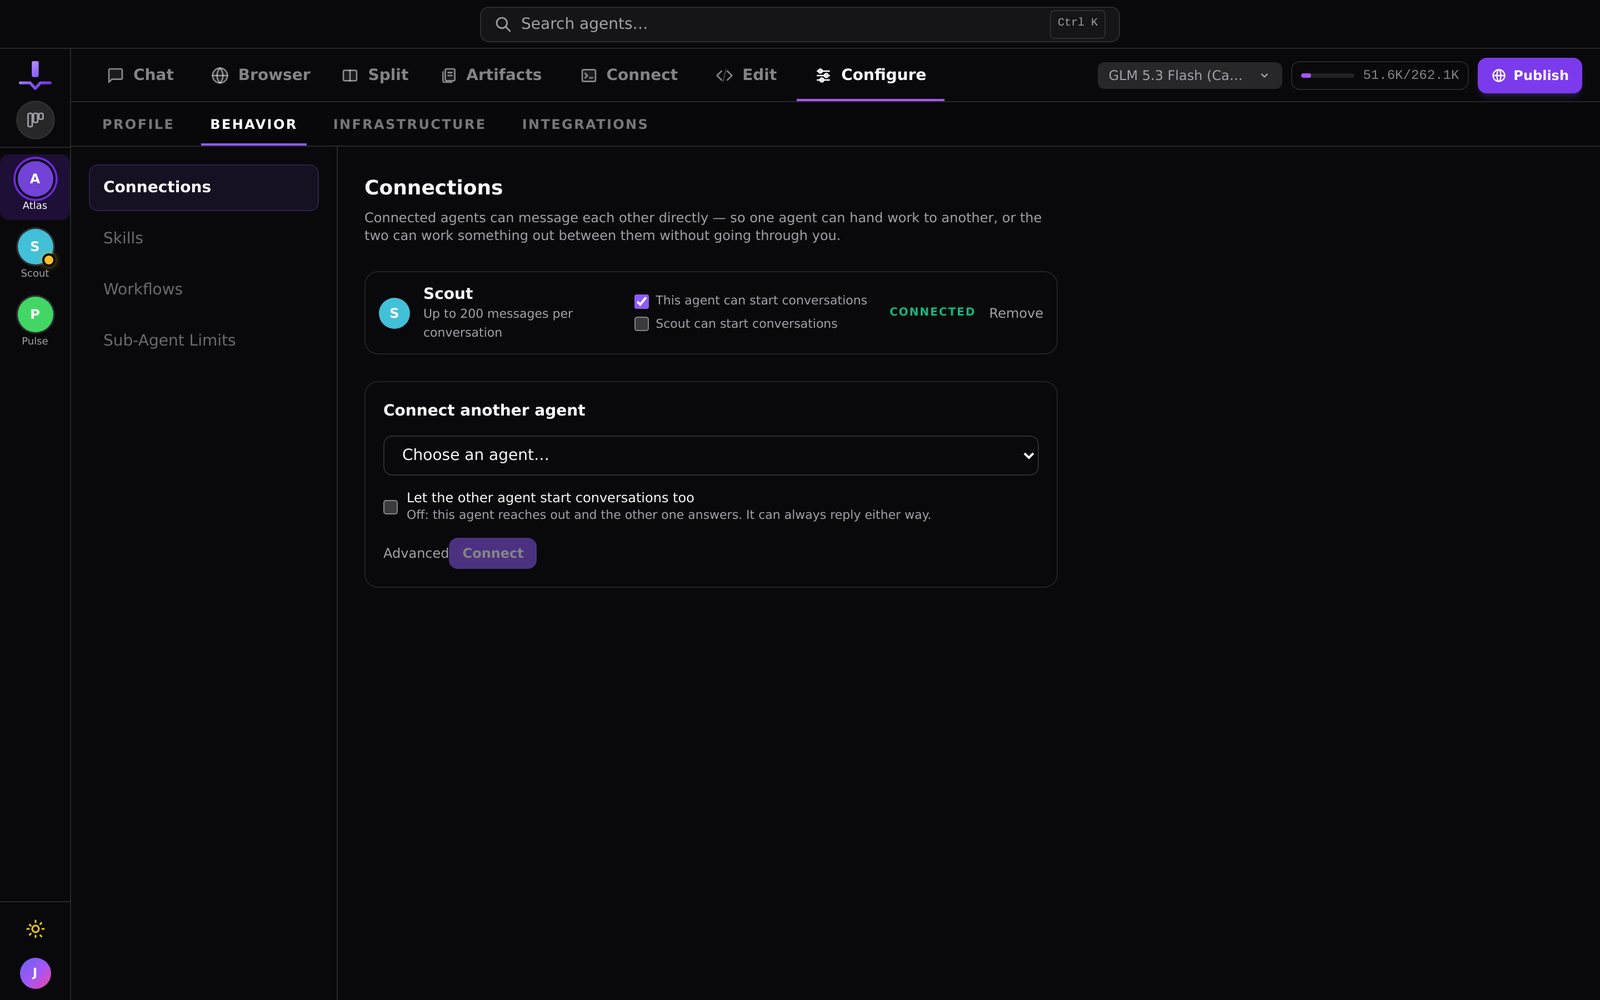The image size is (1600, 1000).
Task: Go to the Connect tab
Action: pyautogui.click(x=629, y=75)
